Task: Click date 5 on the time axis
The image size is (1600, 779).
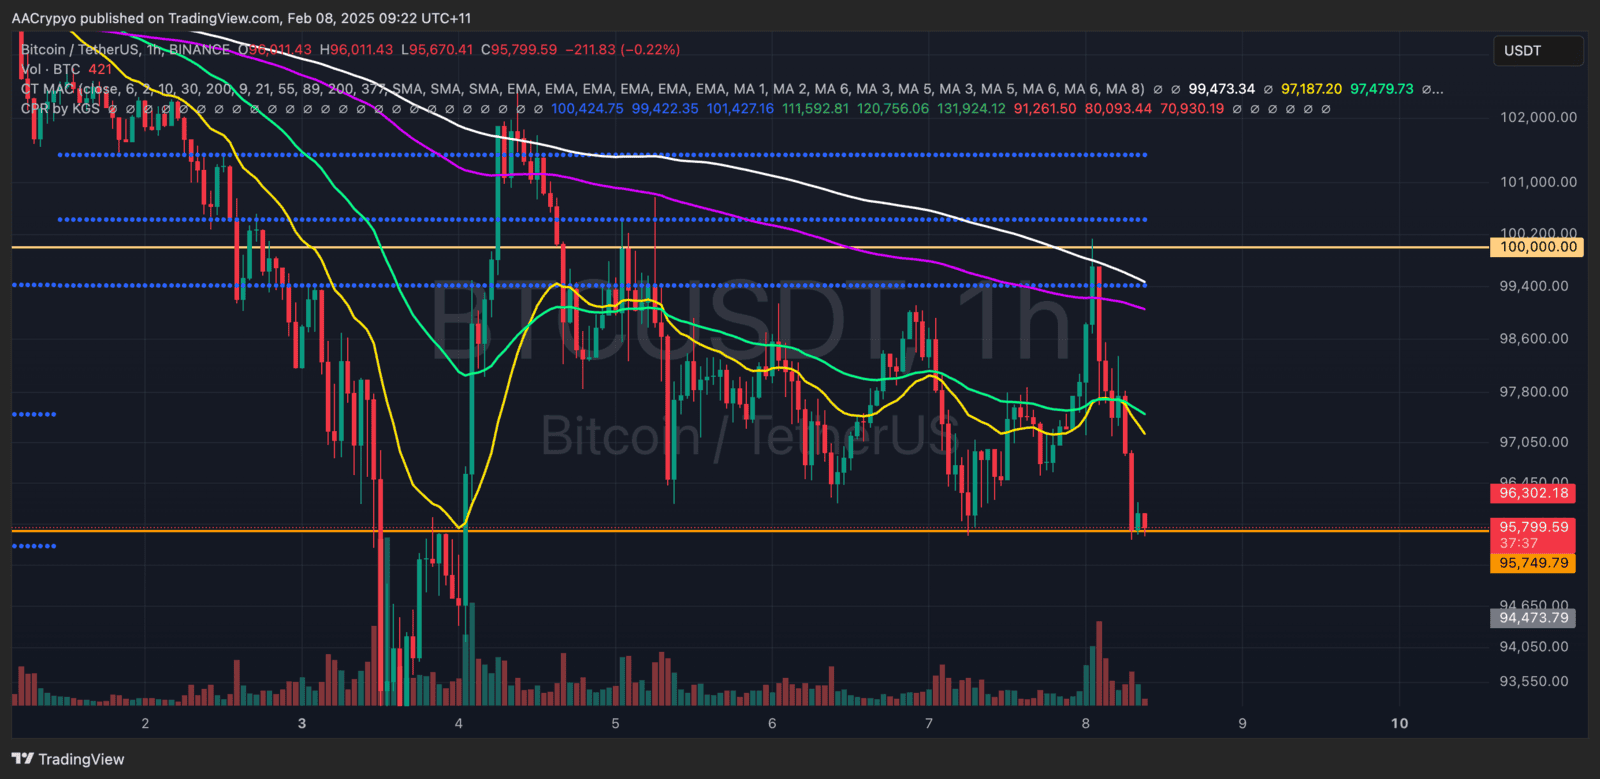Action: (x=615, y=723)
